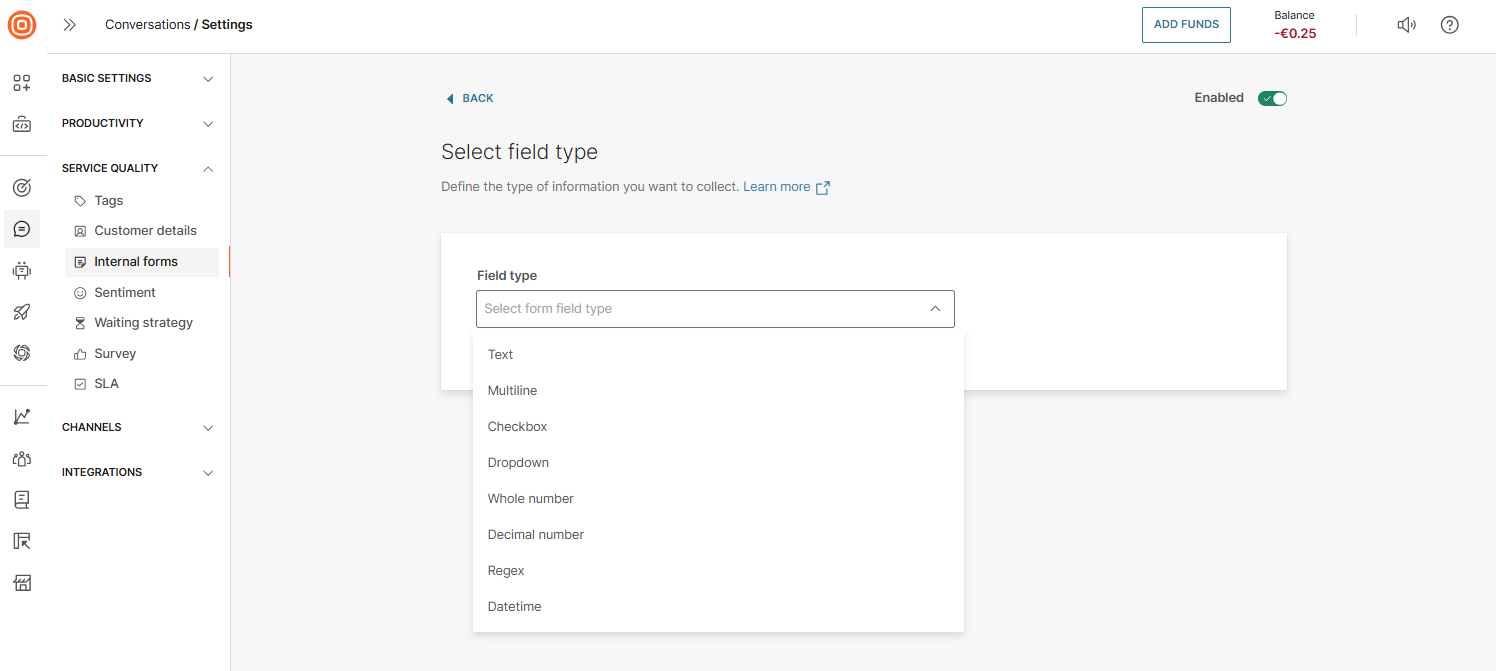The width and height of the screenshot is (1496, 671).
Task: Expand the sidebar with double-chevron icon
Action: [x=70, y=25]
